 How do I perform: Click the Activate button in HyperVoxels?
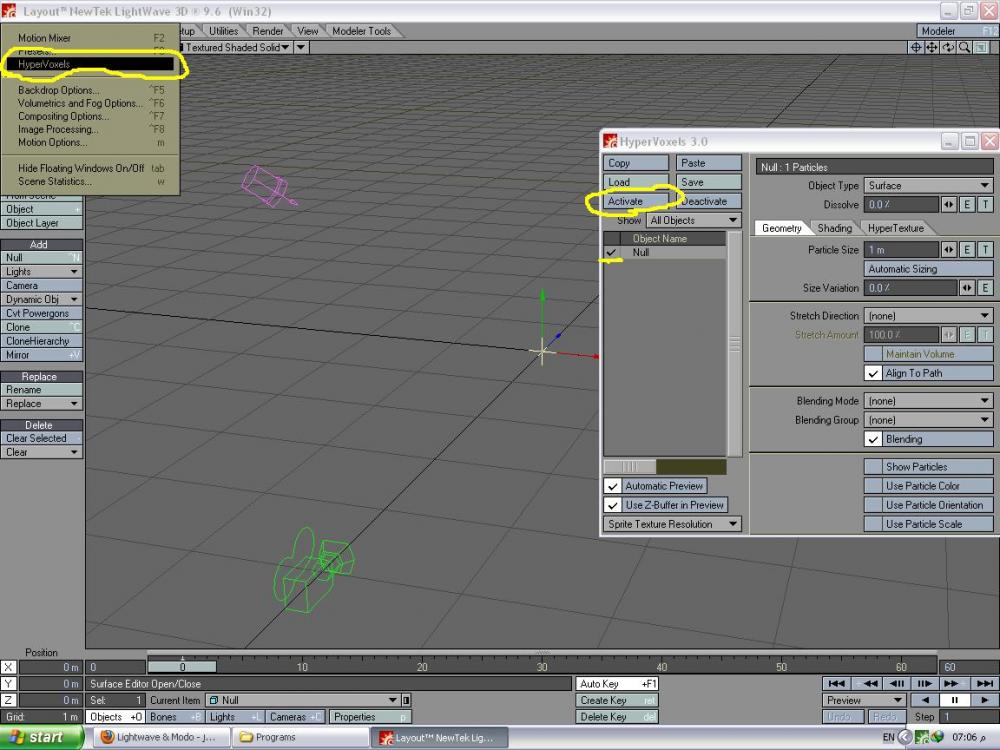coord(636,202)
